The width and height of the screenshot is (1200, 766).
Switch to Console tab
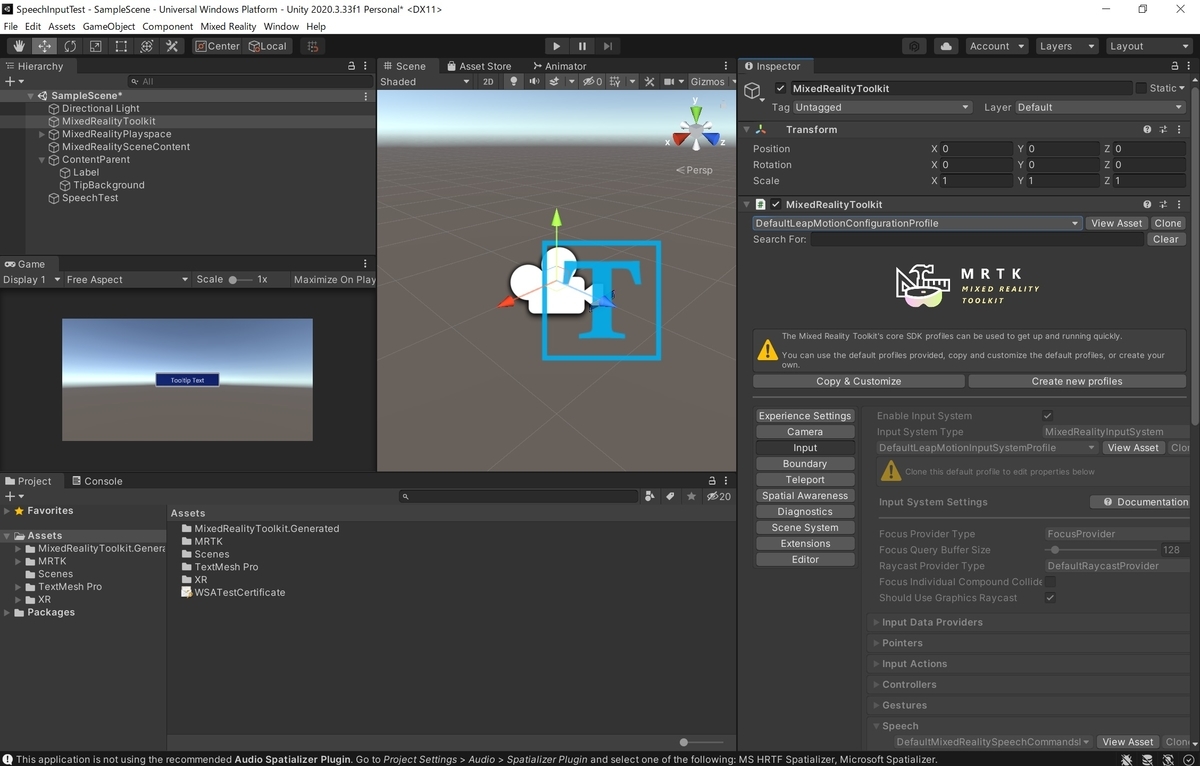pos(97,481)
